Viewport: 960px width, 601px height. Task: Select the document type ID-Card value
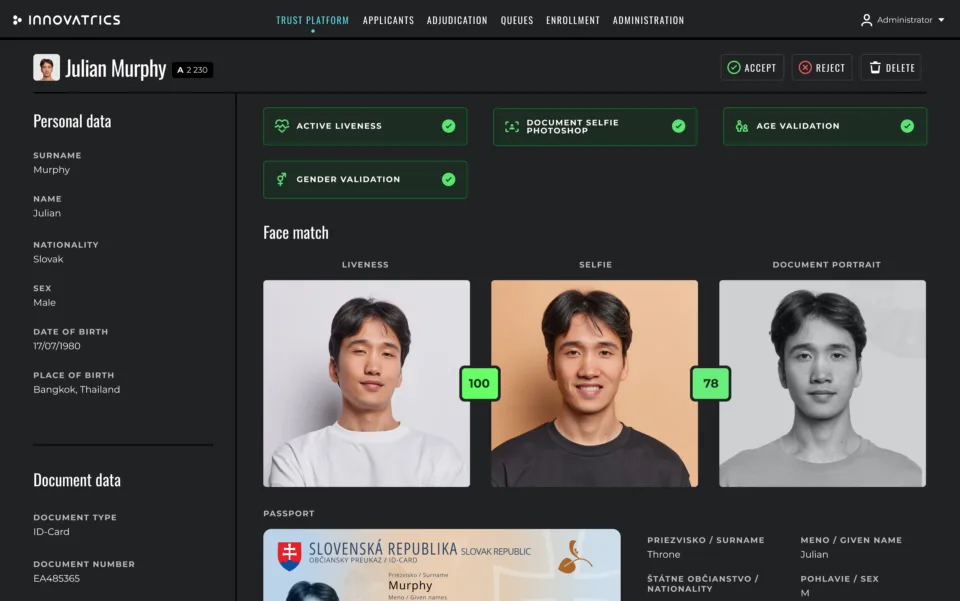point(51,532)
